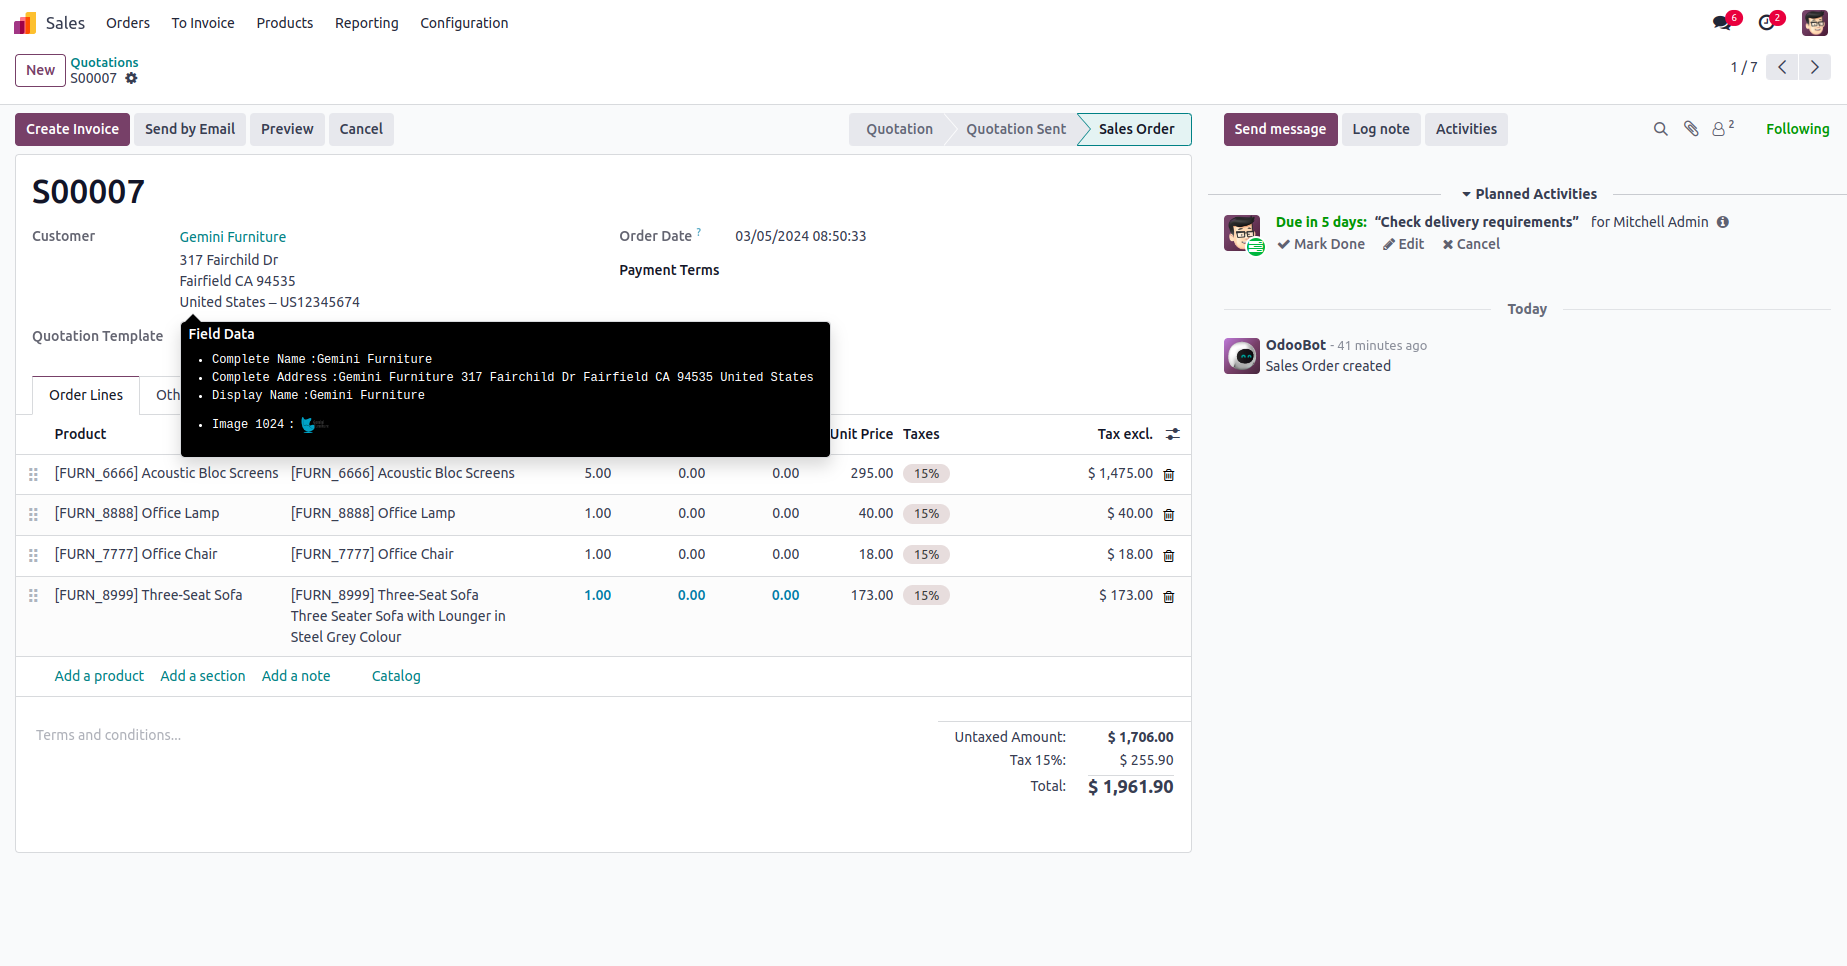
Task: Click the 15% tax tag on Acoustic Bloc Screens row
Action: click(x=926, y=474)
